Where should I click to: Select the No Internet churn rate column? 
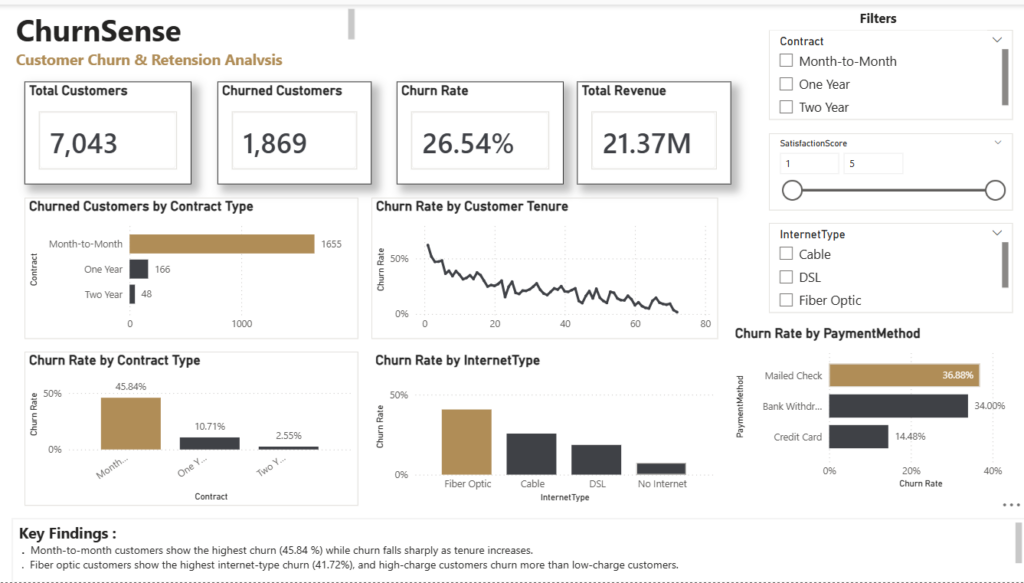(661, 469)
